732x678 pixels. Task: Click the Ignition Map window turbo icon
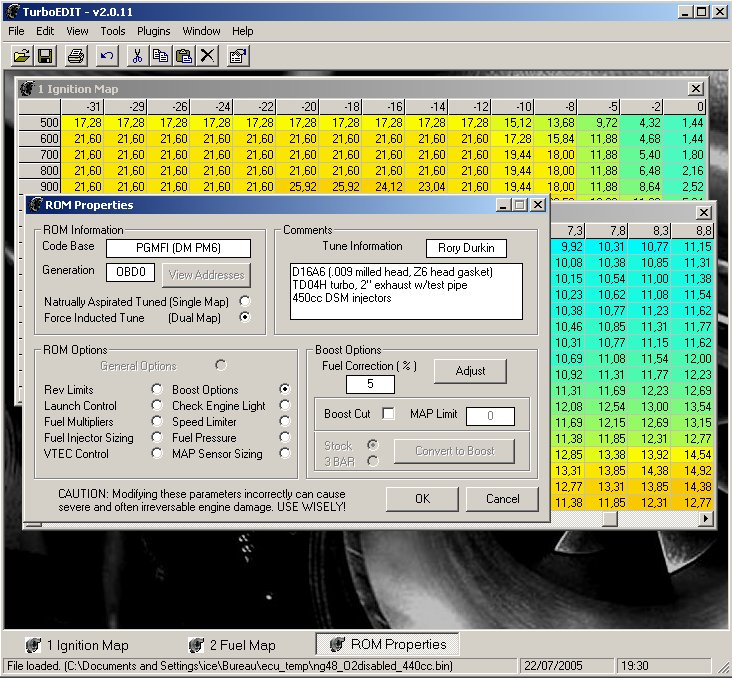(x=27, y=88)
